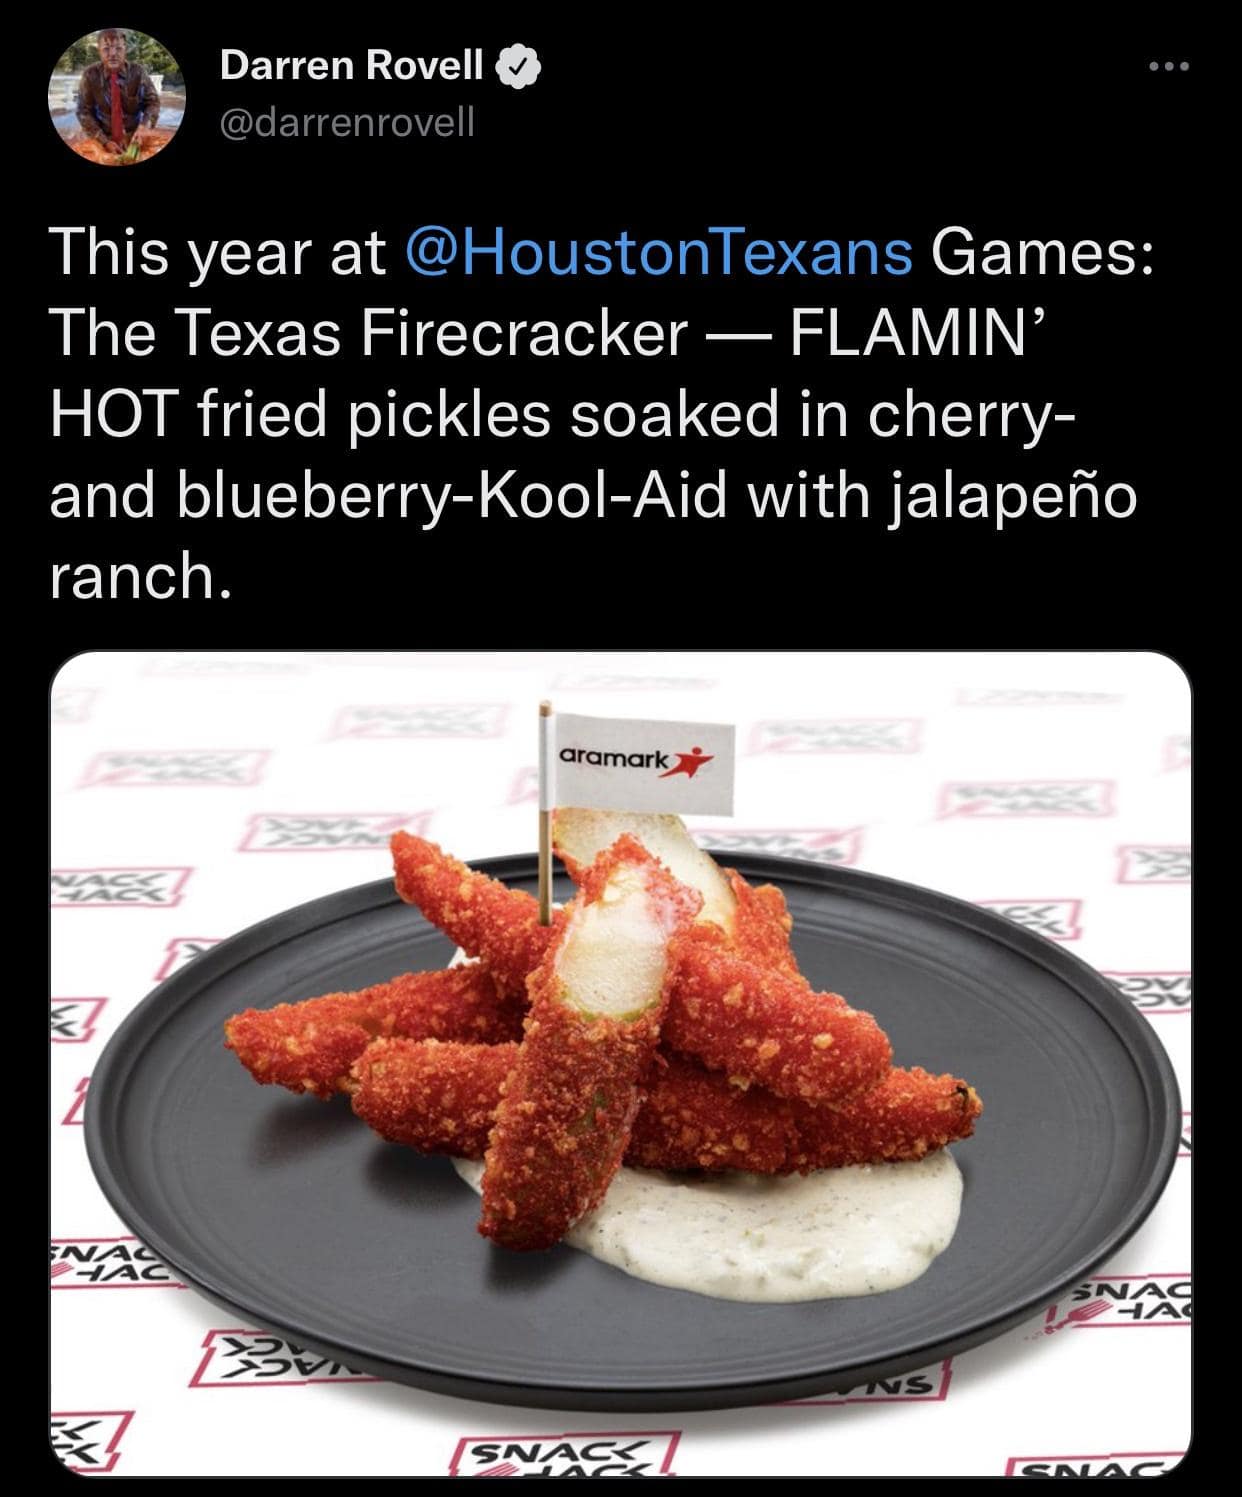Click the Darren Rovell display name
This screenshot has height=1497, width=1242.
click(350, 66)
